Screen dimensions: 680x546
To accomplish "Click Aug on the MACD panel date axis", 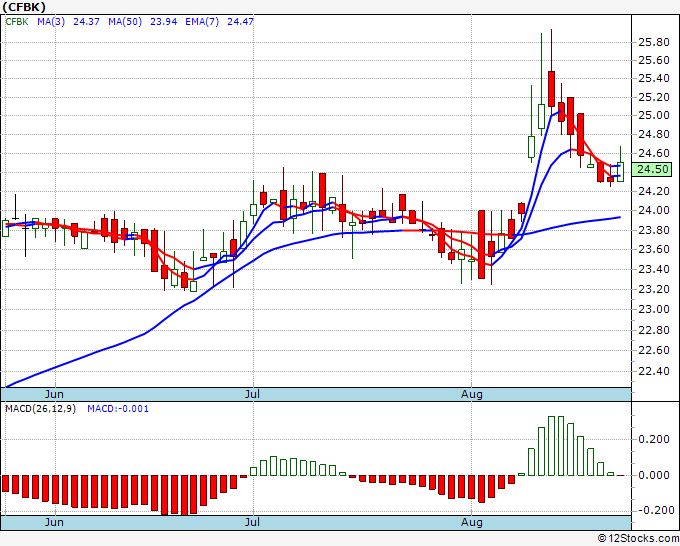I will 471,522.
